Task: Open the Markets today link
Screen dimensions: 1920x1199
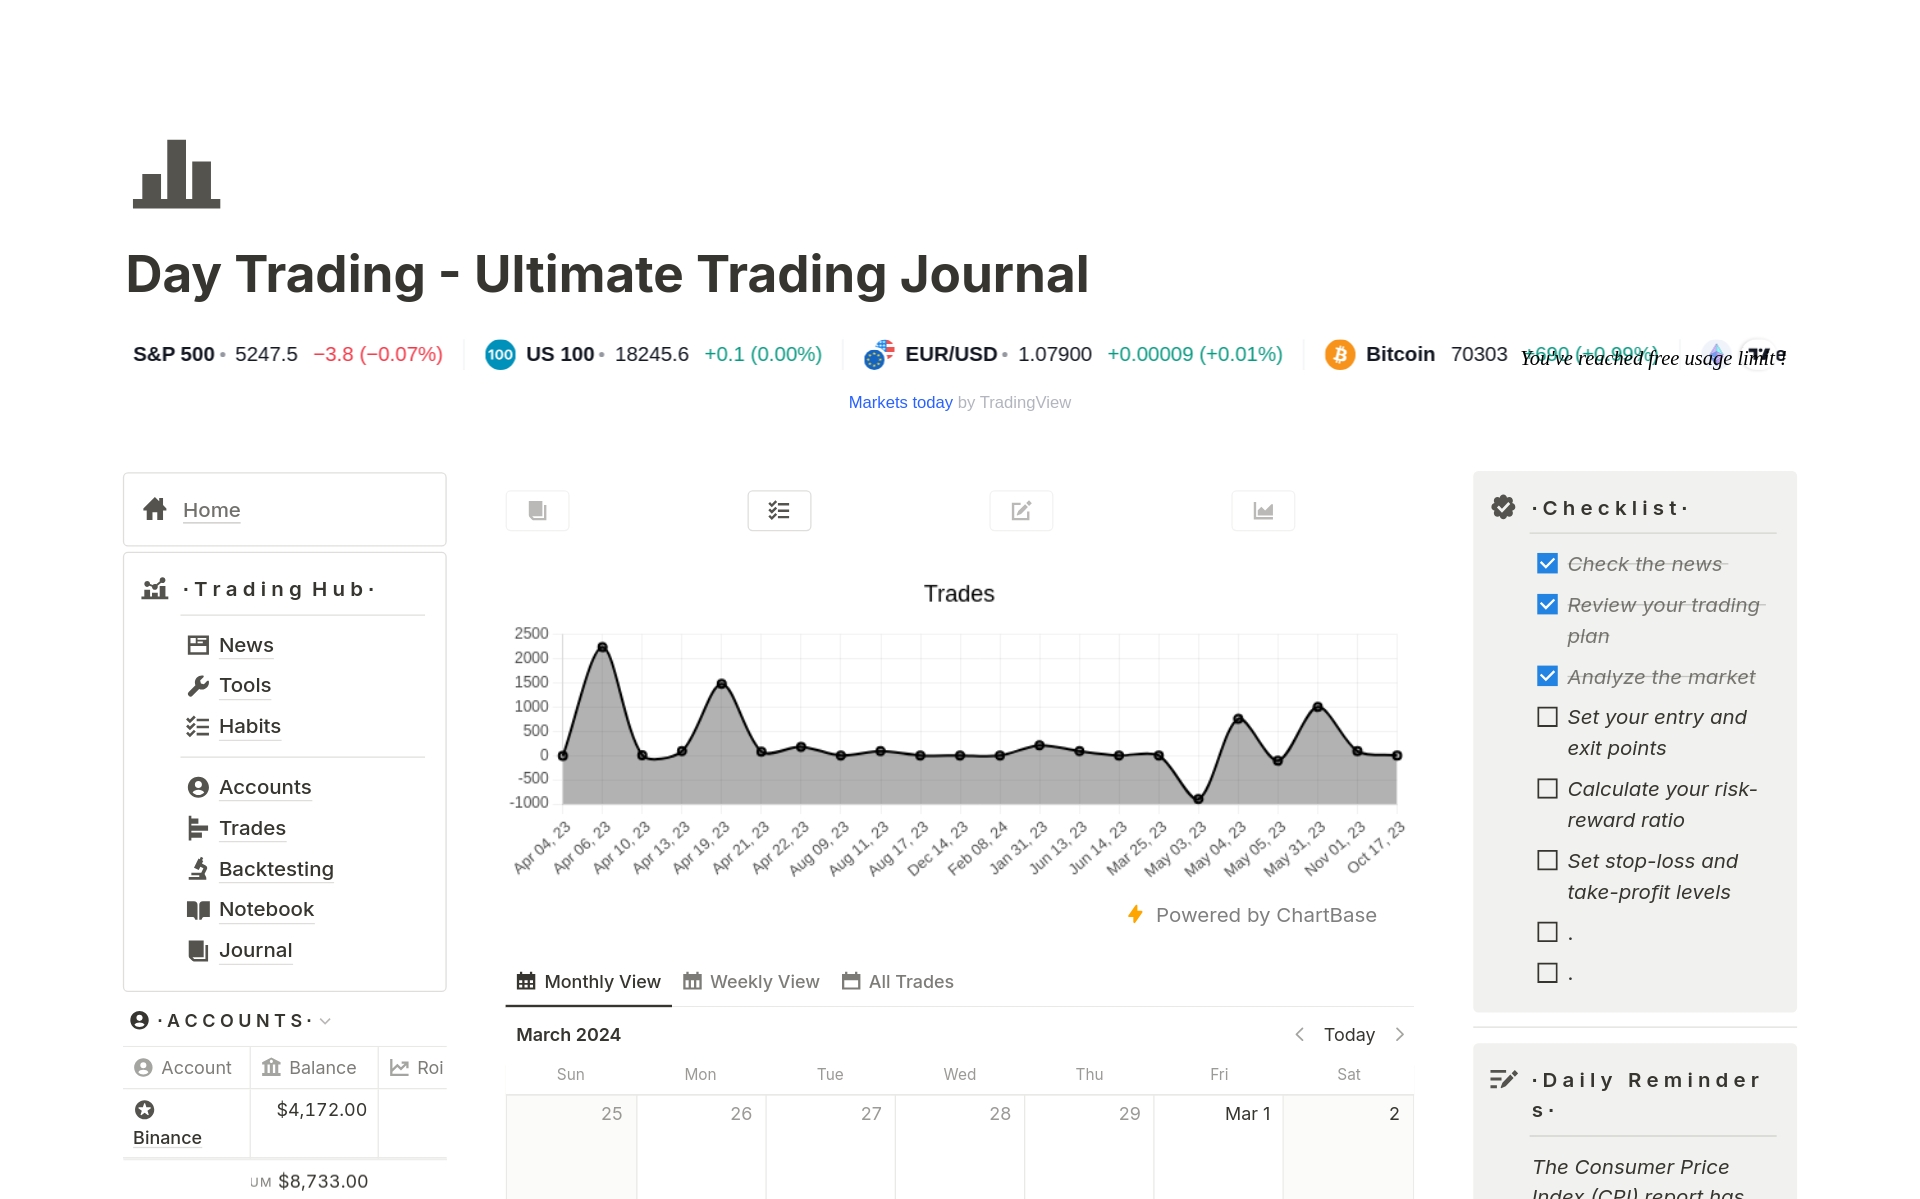Action: pos(900,402)
